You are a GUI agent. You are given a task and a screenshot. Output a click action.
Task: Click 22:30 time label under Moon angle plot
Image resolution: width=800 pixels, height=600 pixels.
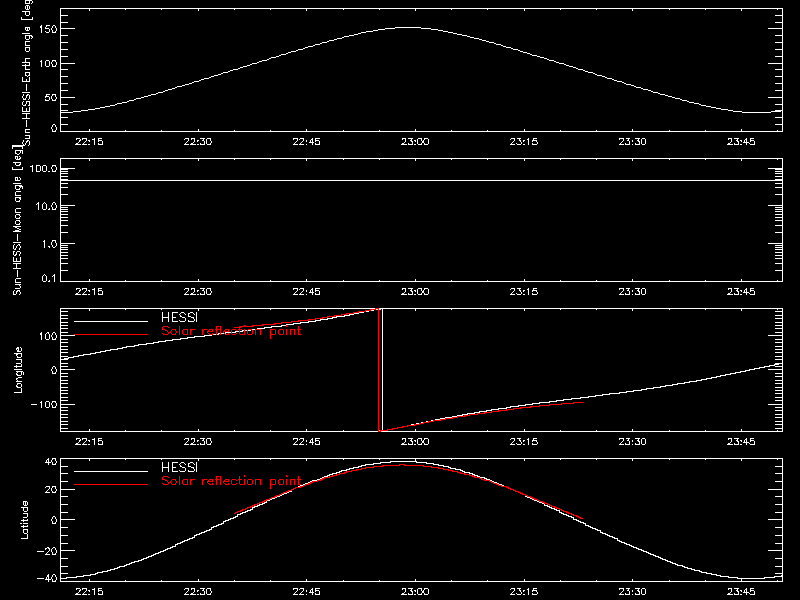[197, 291]
